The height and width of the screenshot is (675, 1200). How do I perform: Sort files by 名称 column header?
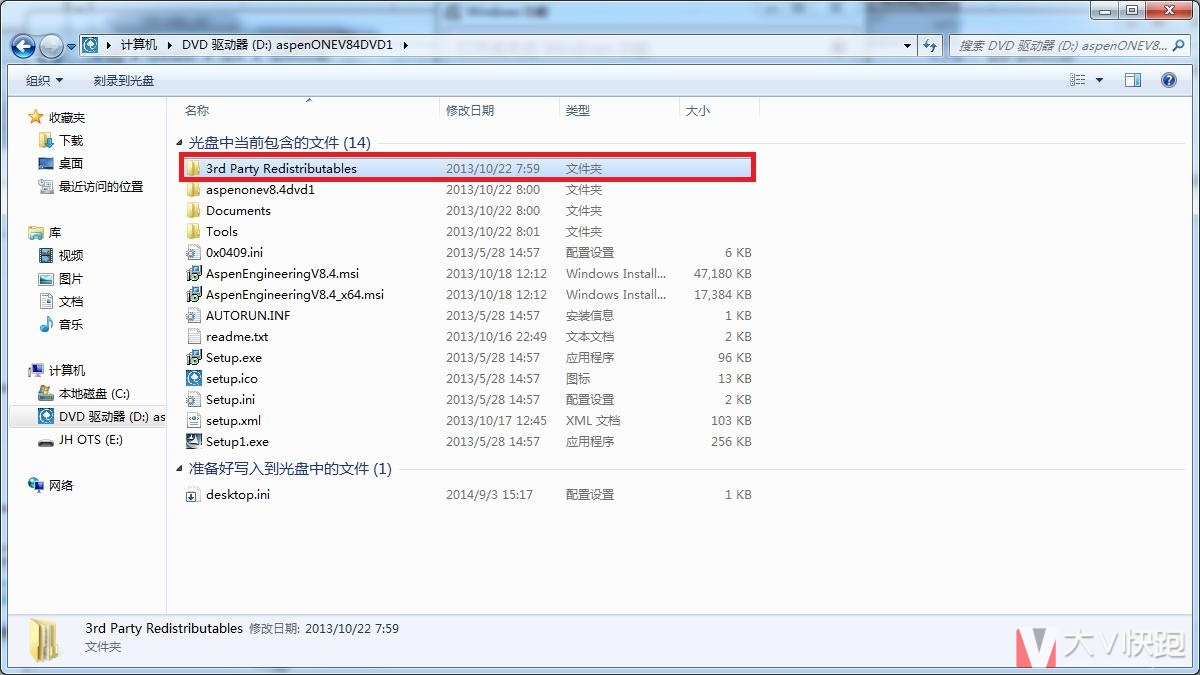(x=197, y=111)
